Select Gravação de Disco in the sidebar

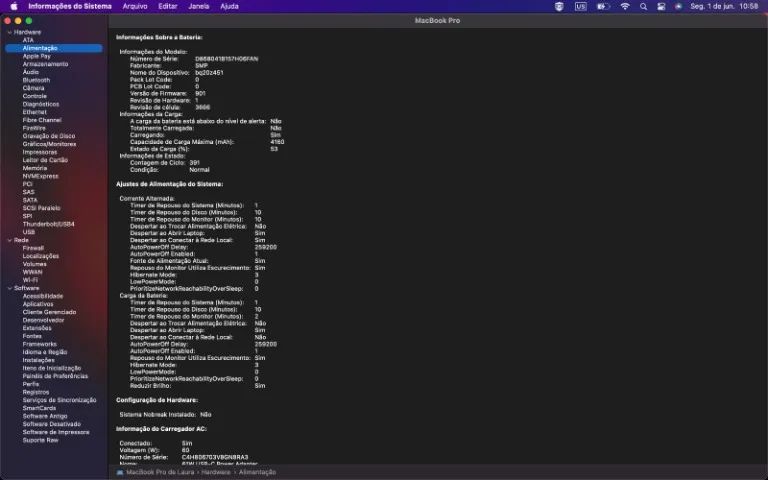(48, 136)
